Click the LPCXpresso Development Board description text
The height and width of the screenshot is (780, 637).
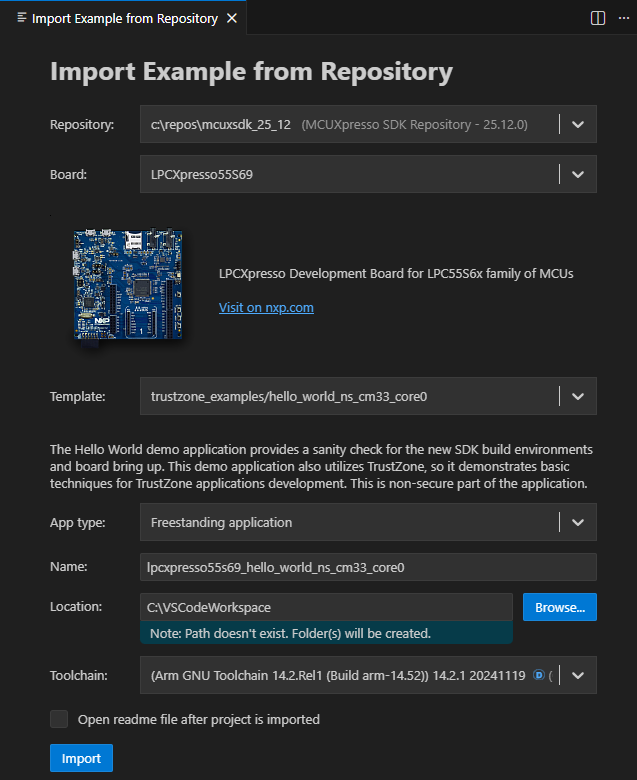(x=396, y=274)
